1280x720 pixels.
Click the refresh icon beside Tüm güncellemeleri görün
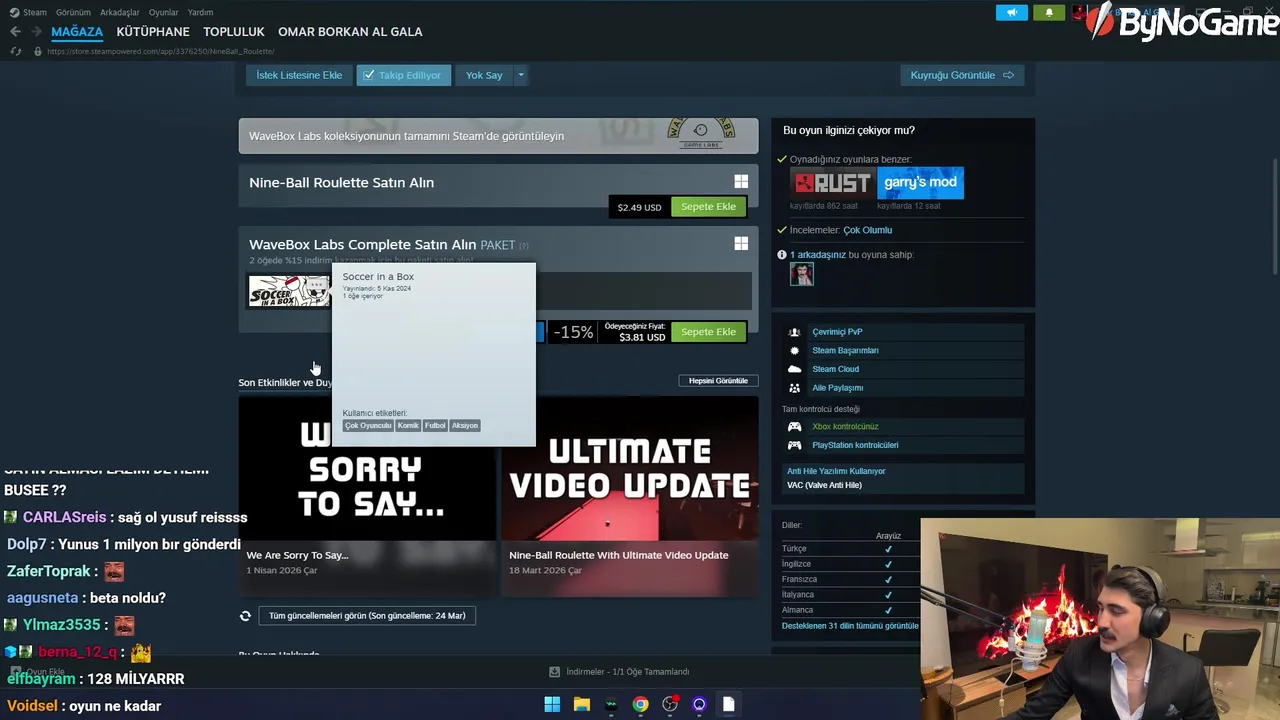pyautogui.click(x=245, y=616)
